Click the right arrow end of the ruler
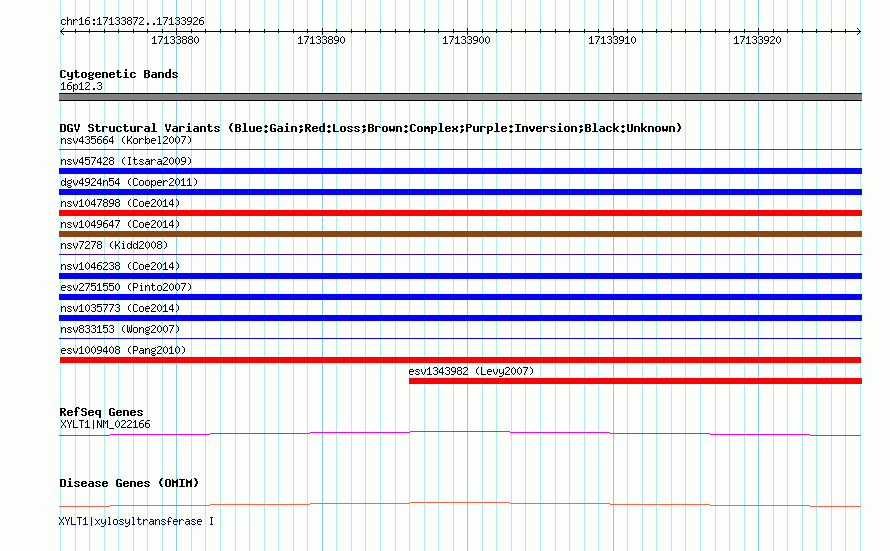Screen dimensions: 890x551 [858, 32]
